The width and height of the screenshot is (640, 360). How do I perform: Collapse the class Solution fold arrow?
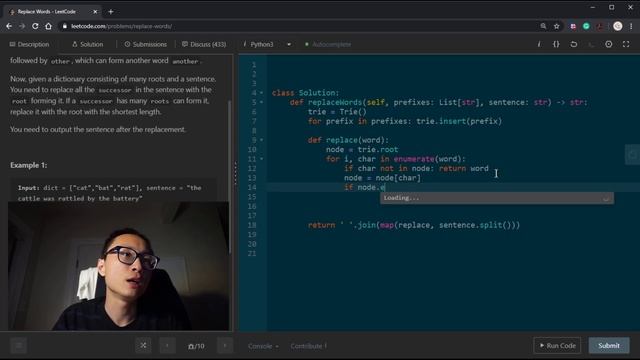[262, 93]
